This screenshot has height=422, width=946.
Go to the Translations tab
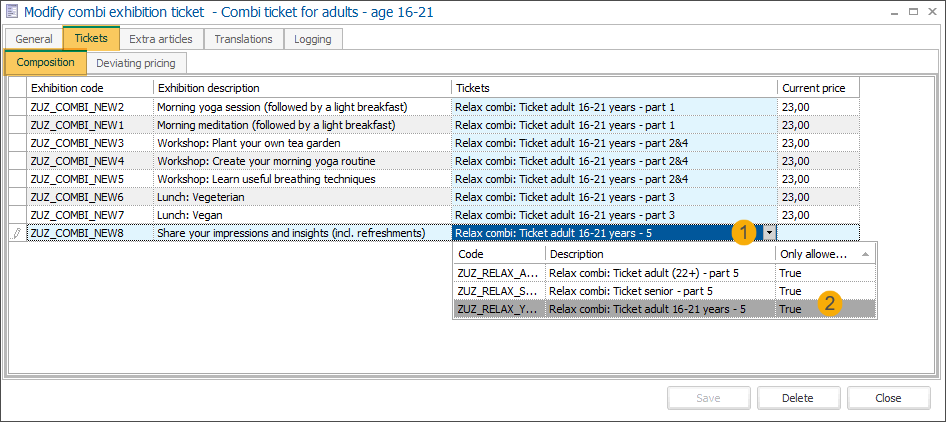[243, 39]
